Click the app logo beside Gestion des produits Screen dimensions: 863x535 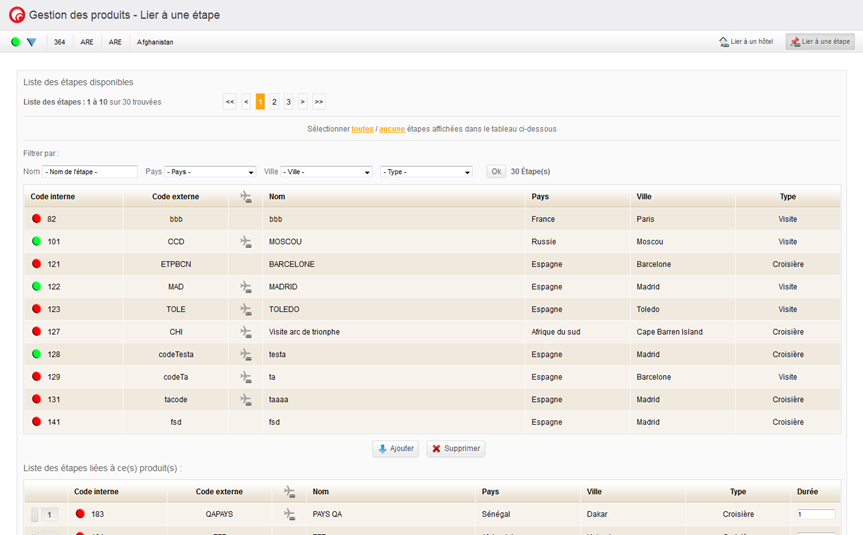pos(15,15)
